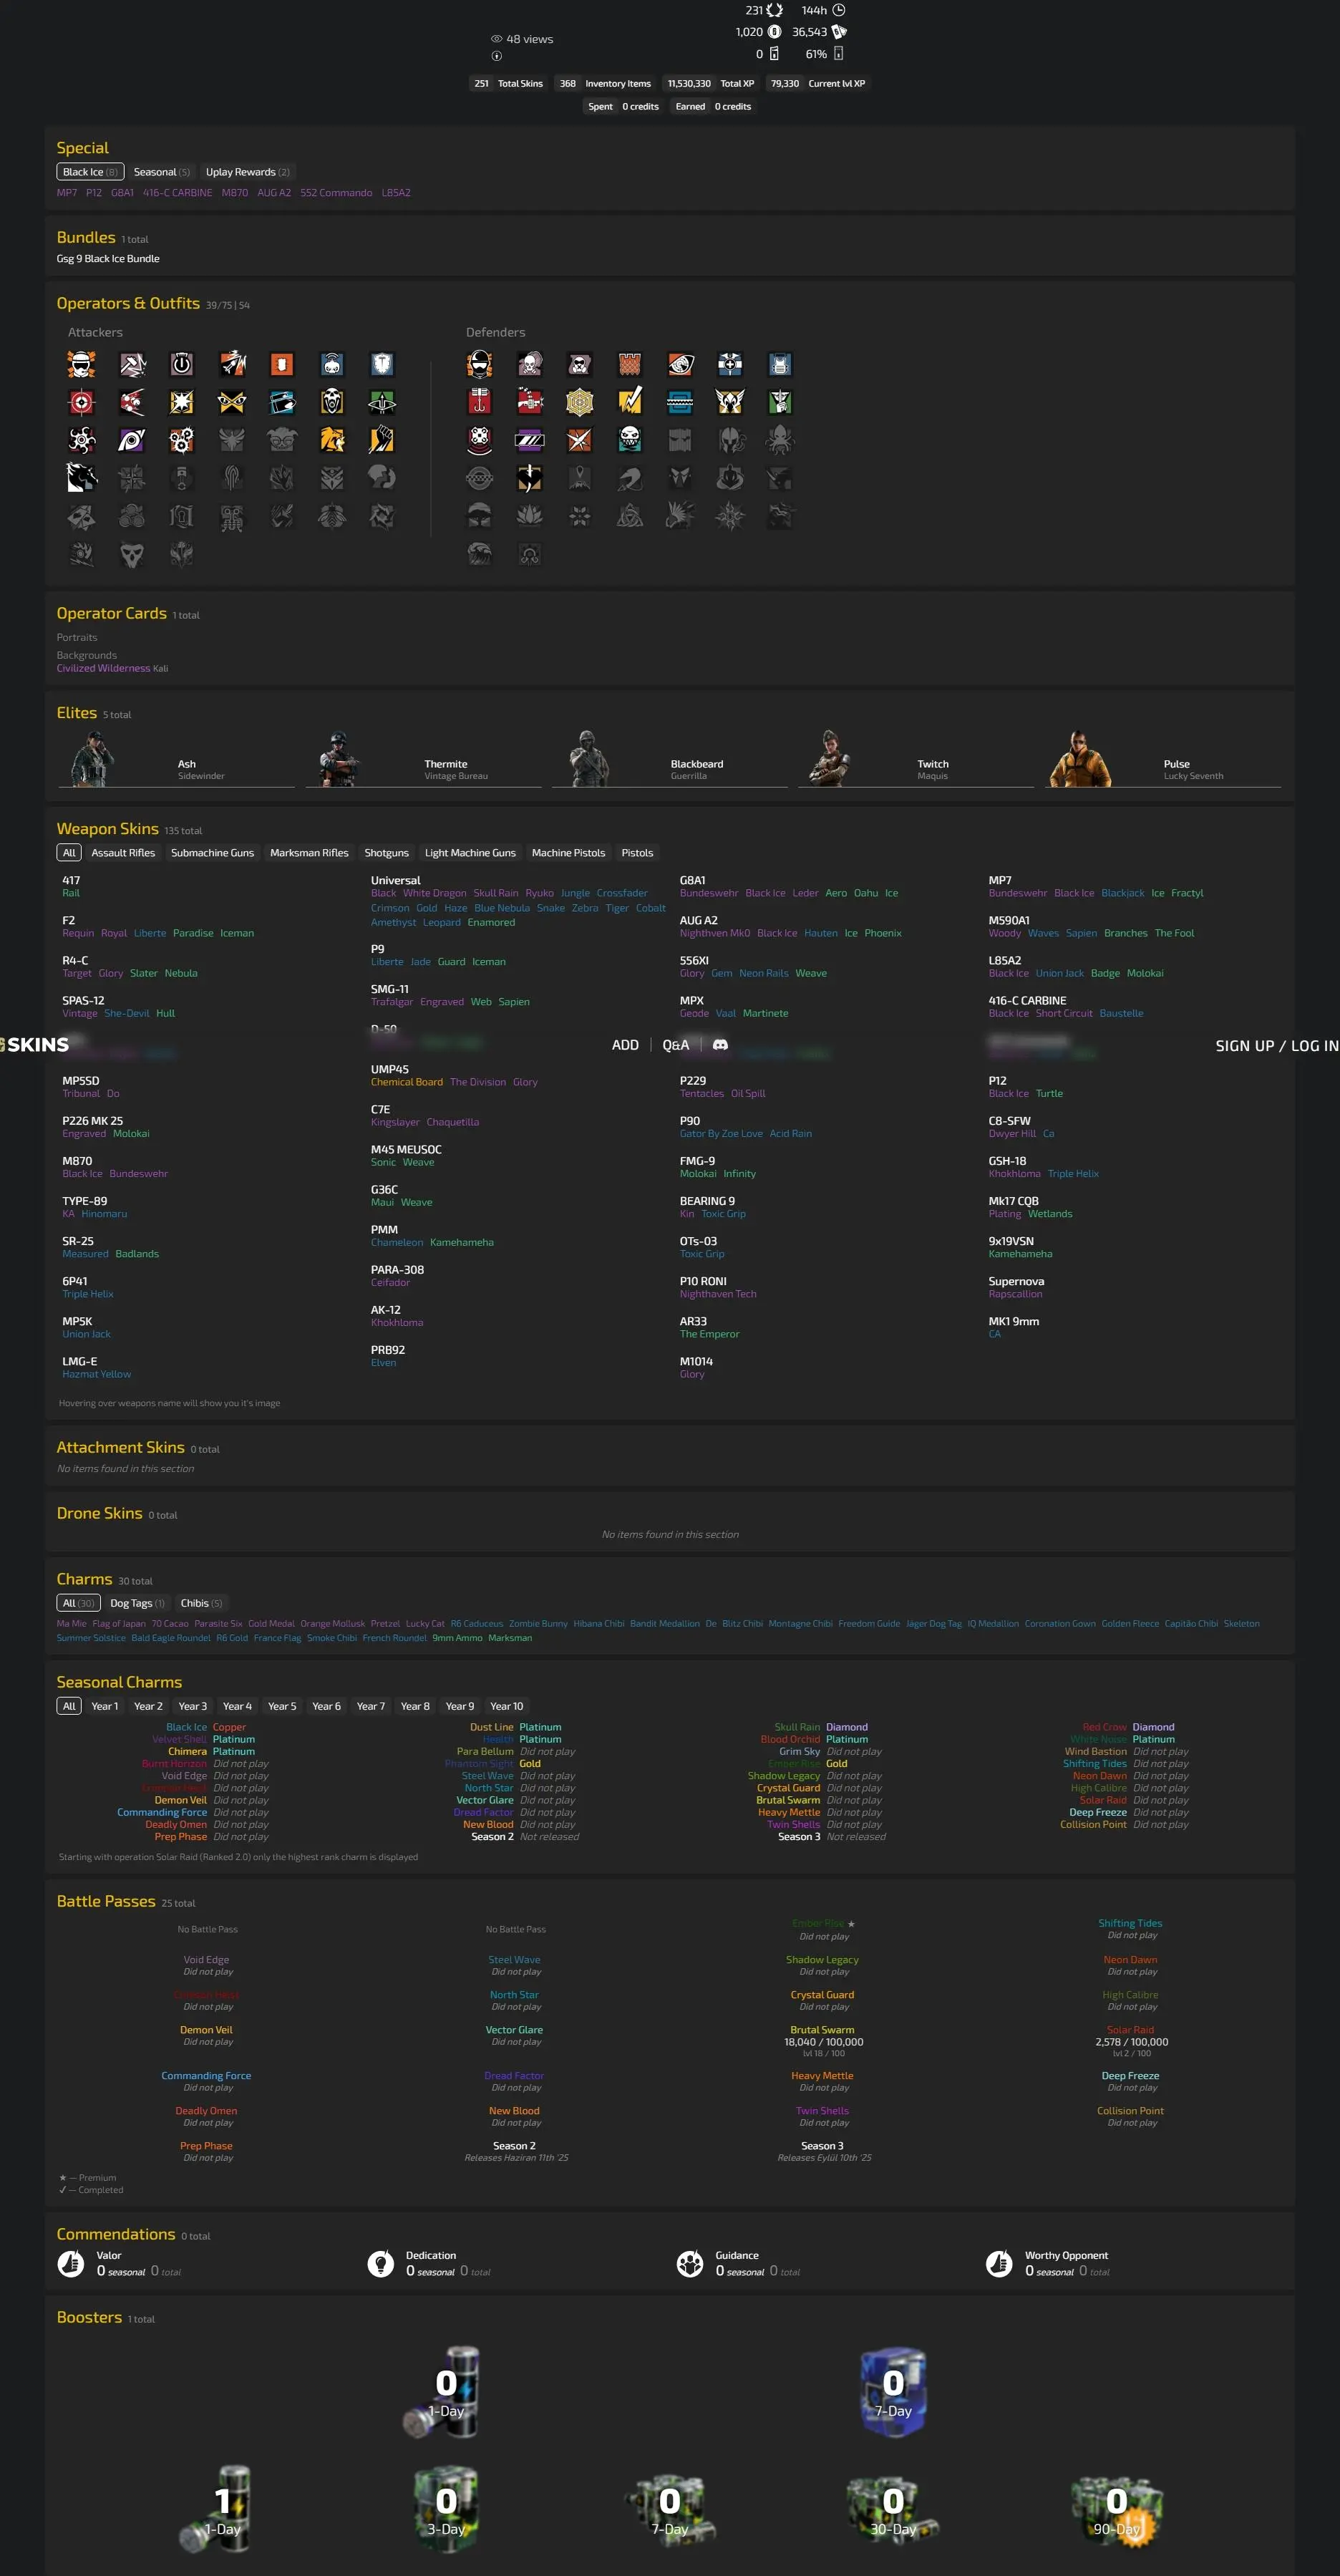The height and width of the screenshot is (2576, 1340).
Task: Click the Worthy Opponent commendation icon
Action: coord(999,2263)
